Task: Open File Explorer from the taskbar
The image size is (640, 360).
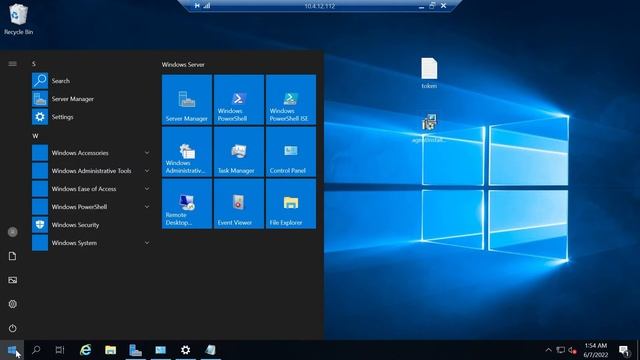Action: [111, 350]
